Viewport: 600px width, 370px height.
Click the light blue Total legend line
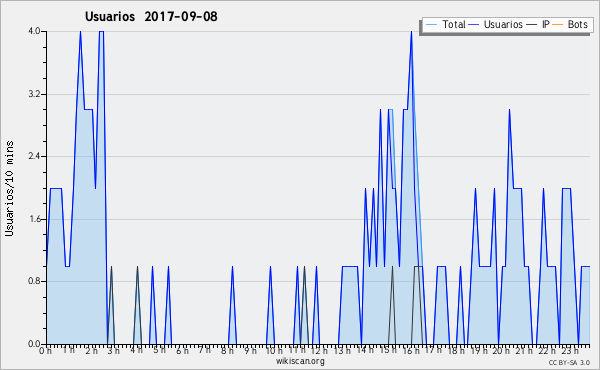(431, 25)
